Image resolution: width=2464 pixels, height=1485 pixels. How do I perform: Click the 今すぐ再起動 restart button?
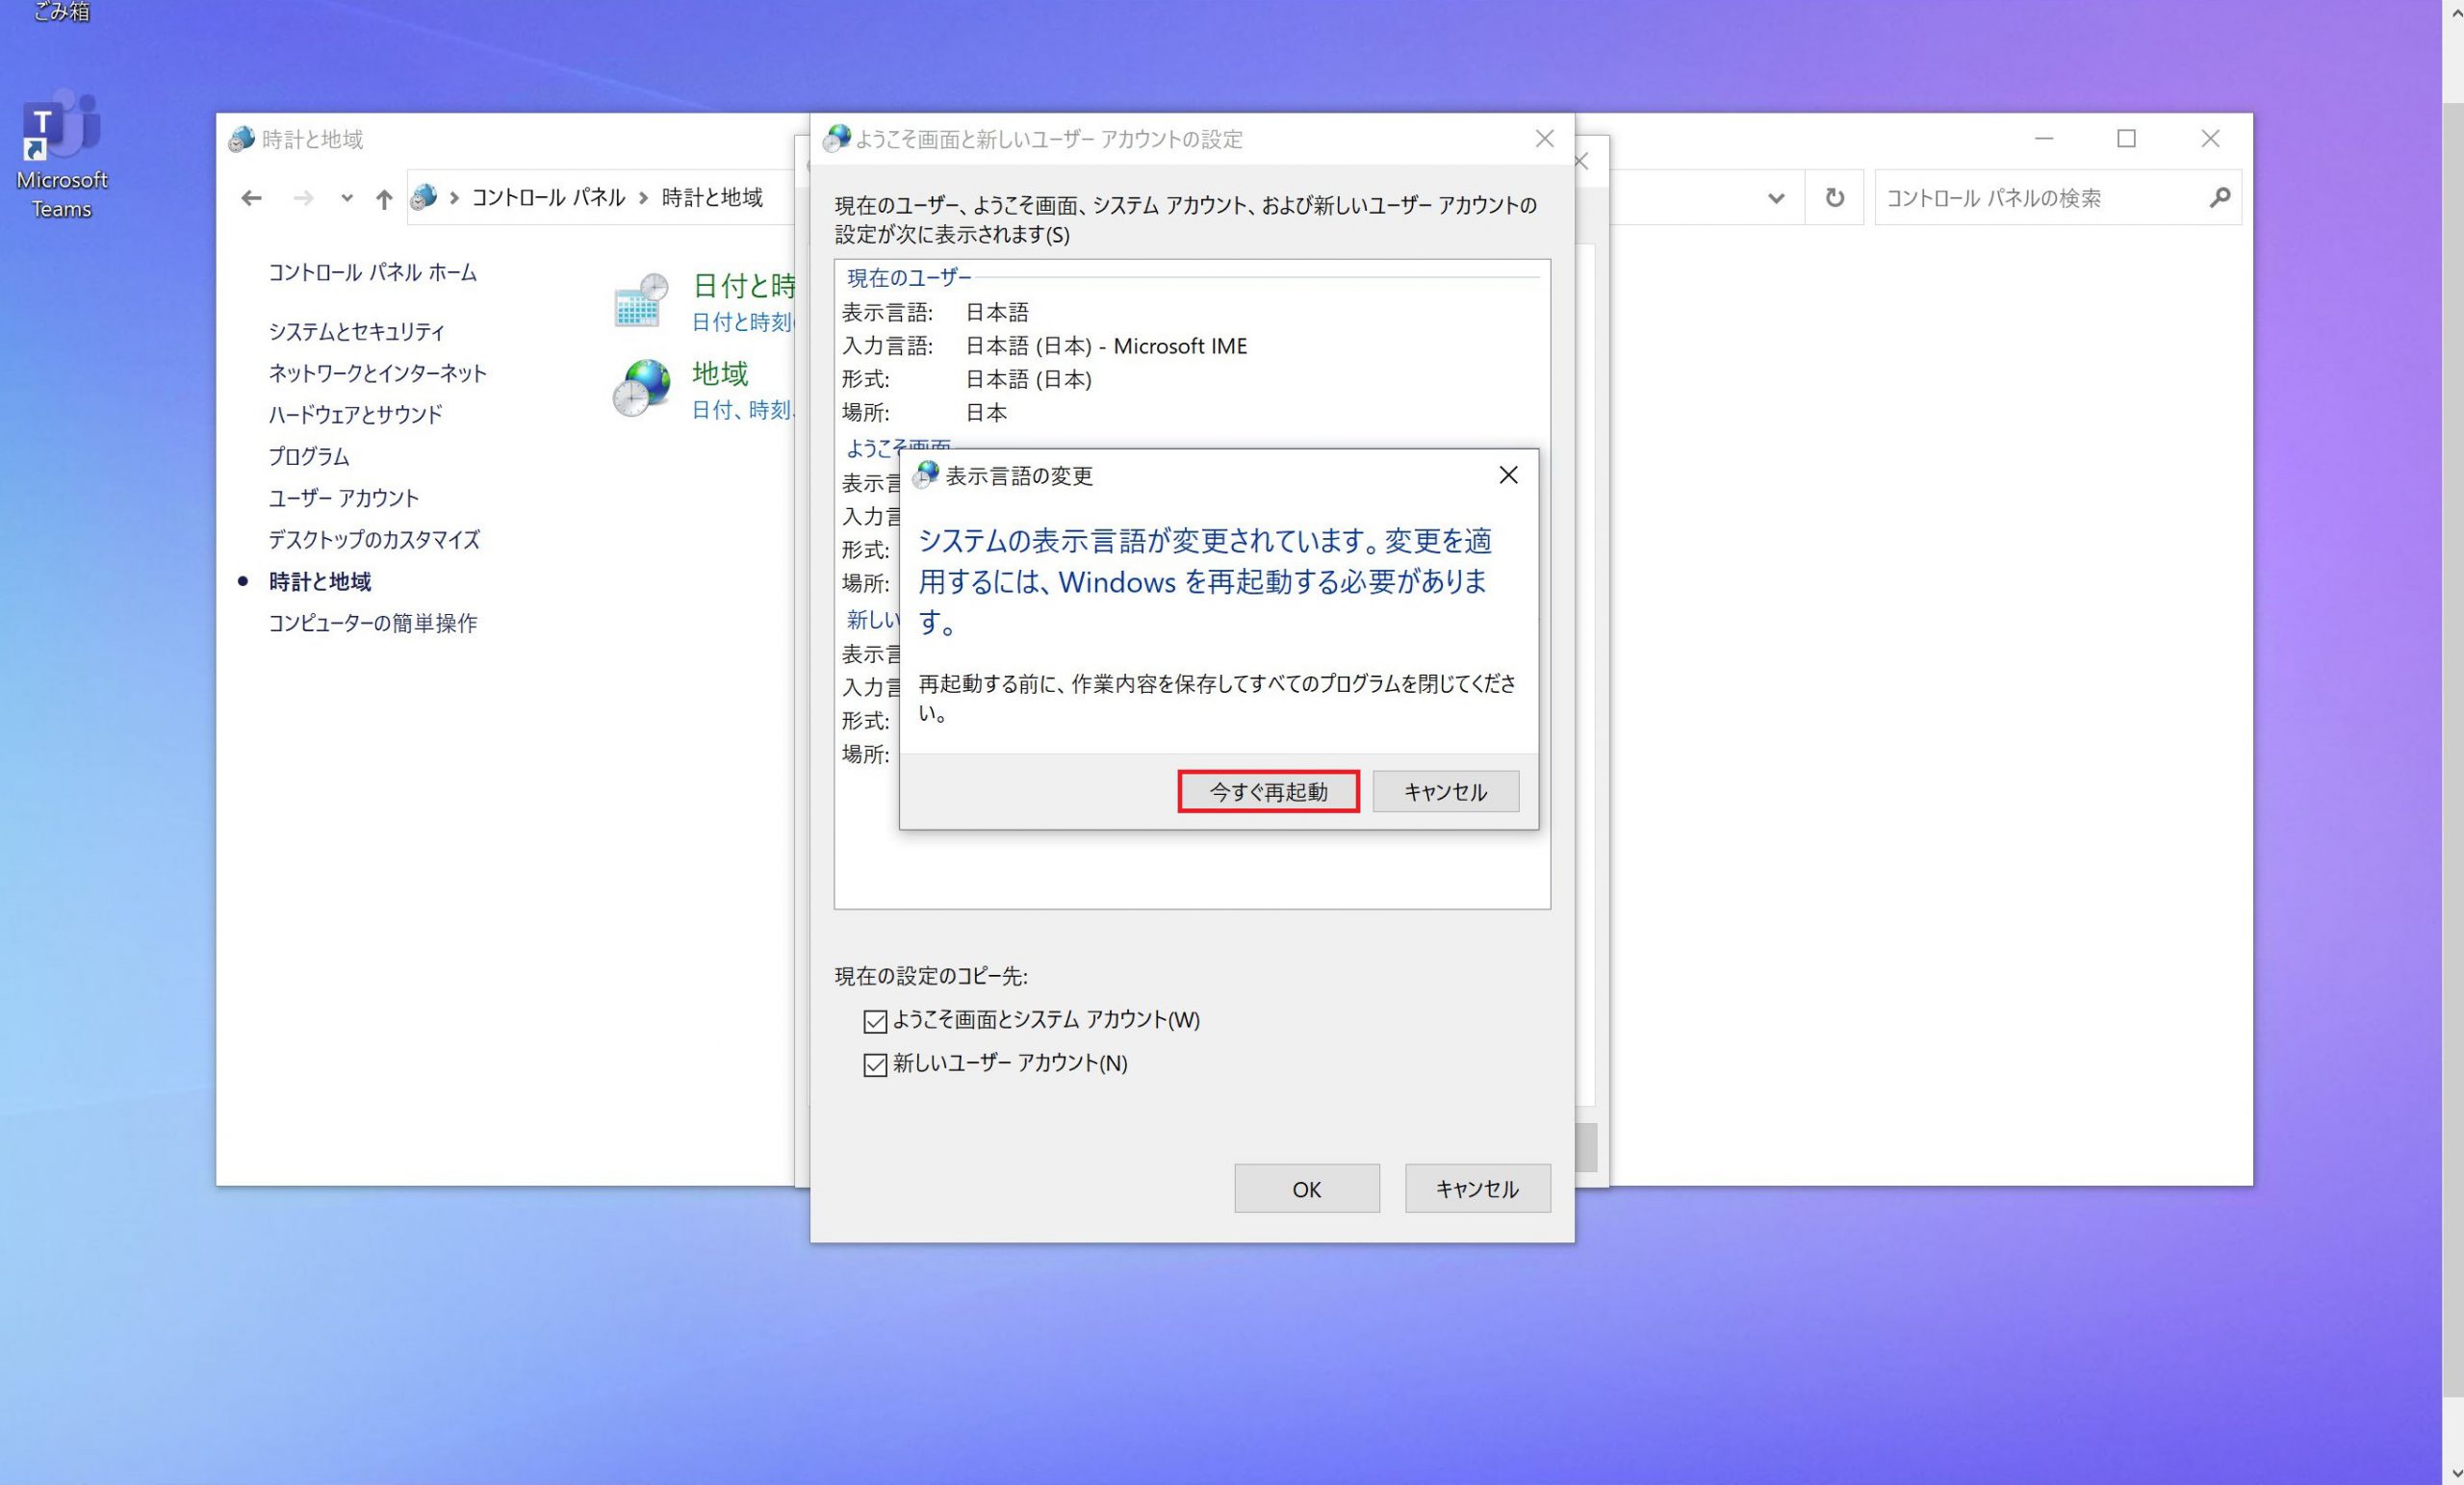click(x=1267, y=791)
